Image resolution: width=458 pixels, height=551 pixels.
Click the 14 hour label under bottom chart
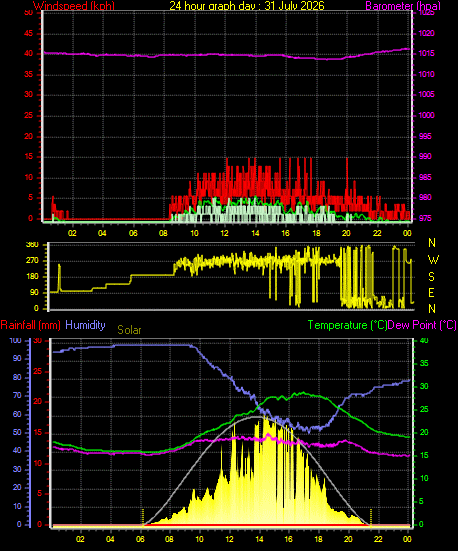259,539
